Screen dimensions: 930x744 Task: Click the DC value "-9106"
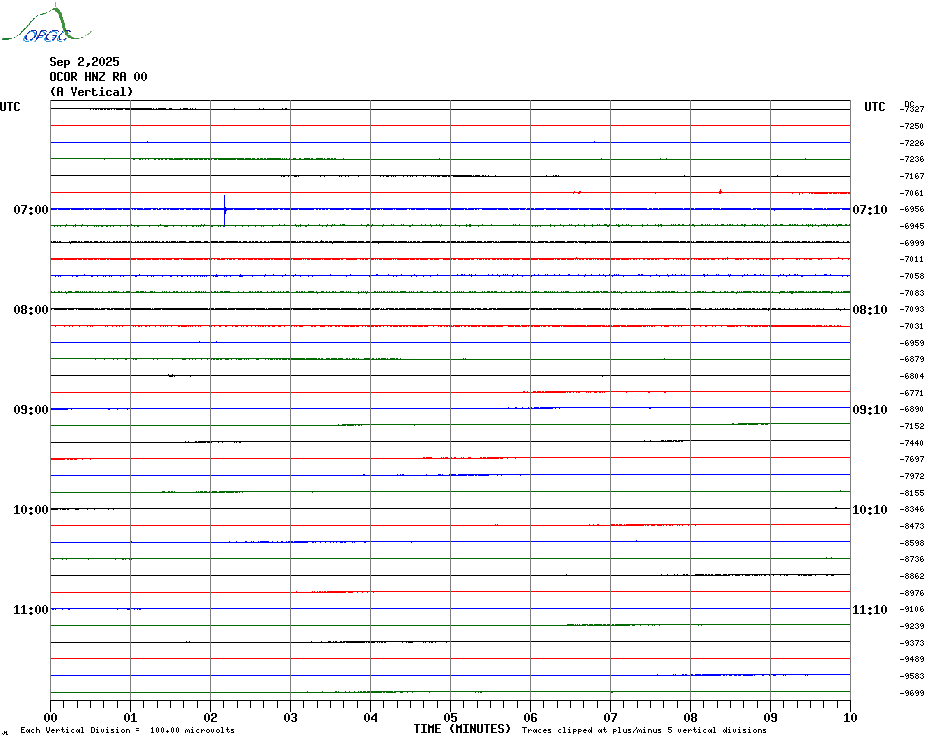tap(912, 609)
